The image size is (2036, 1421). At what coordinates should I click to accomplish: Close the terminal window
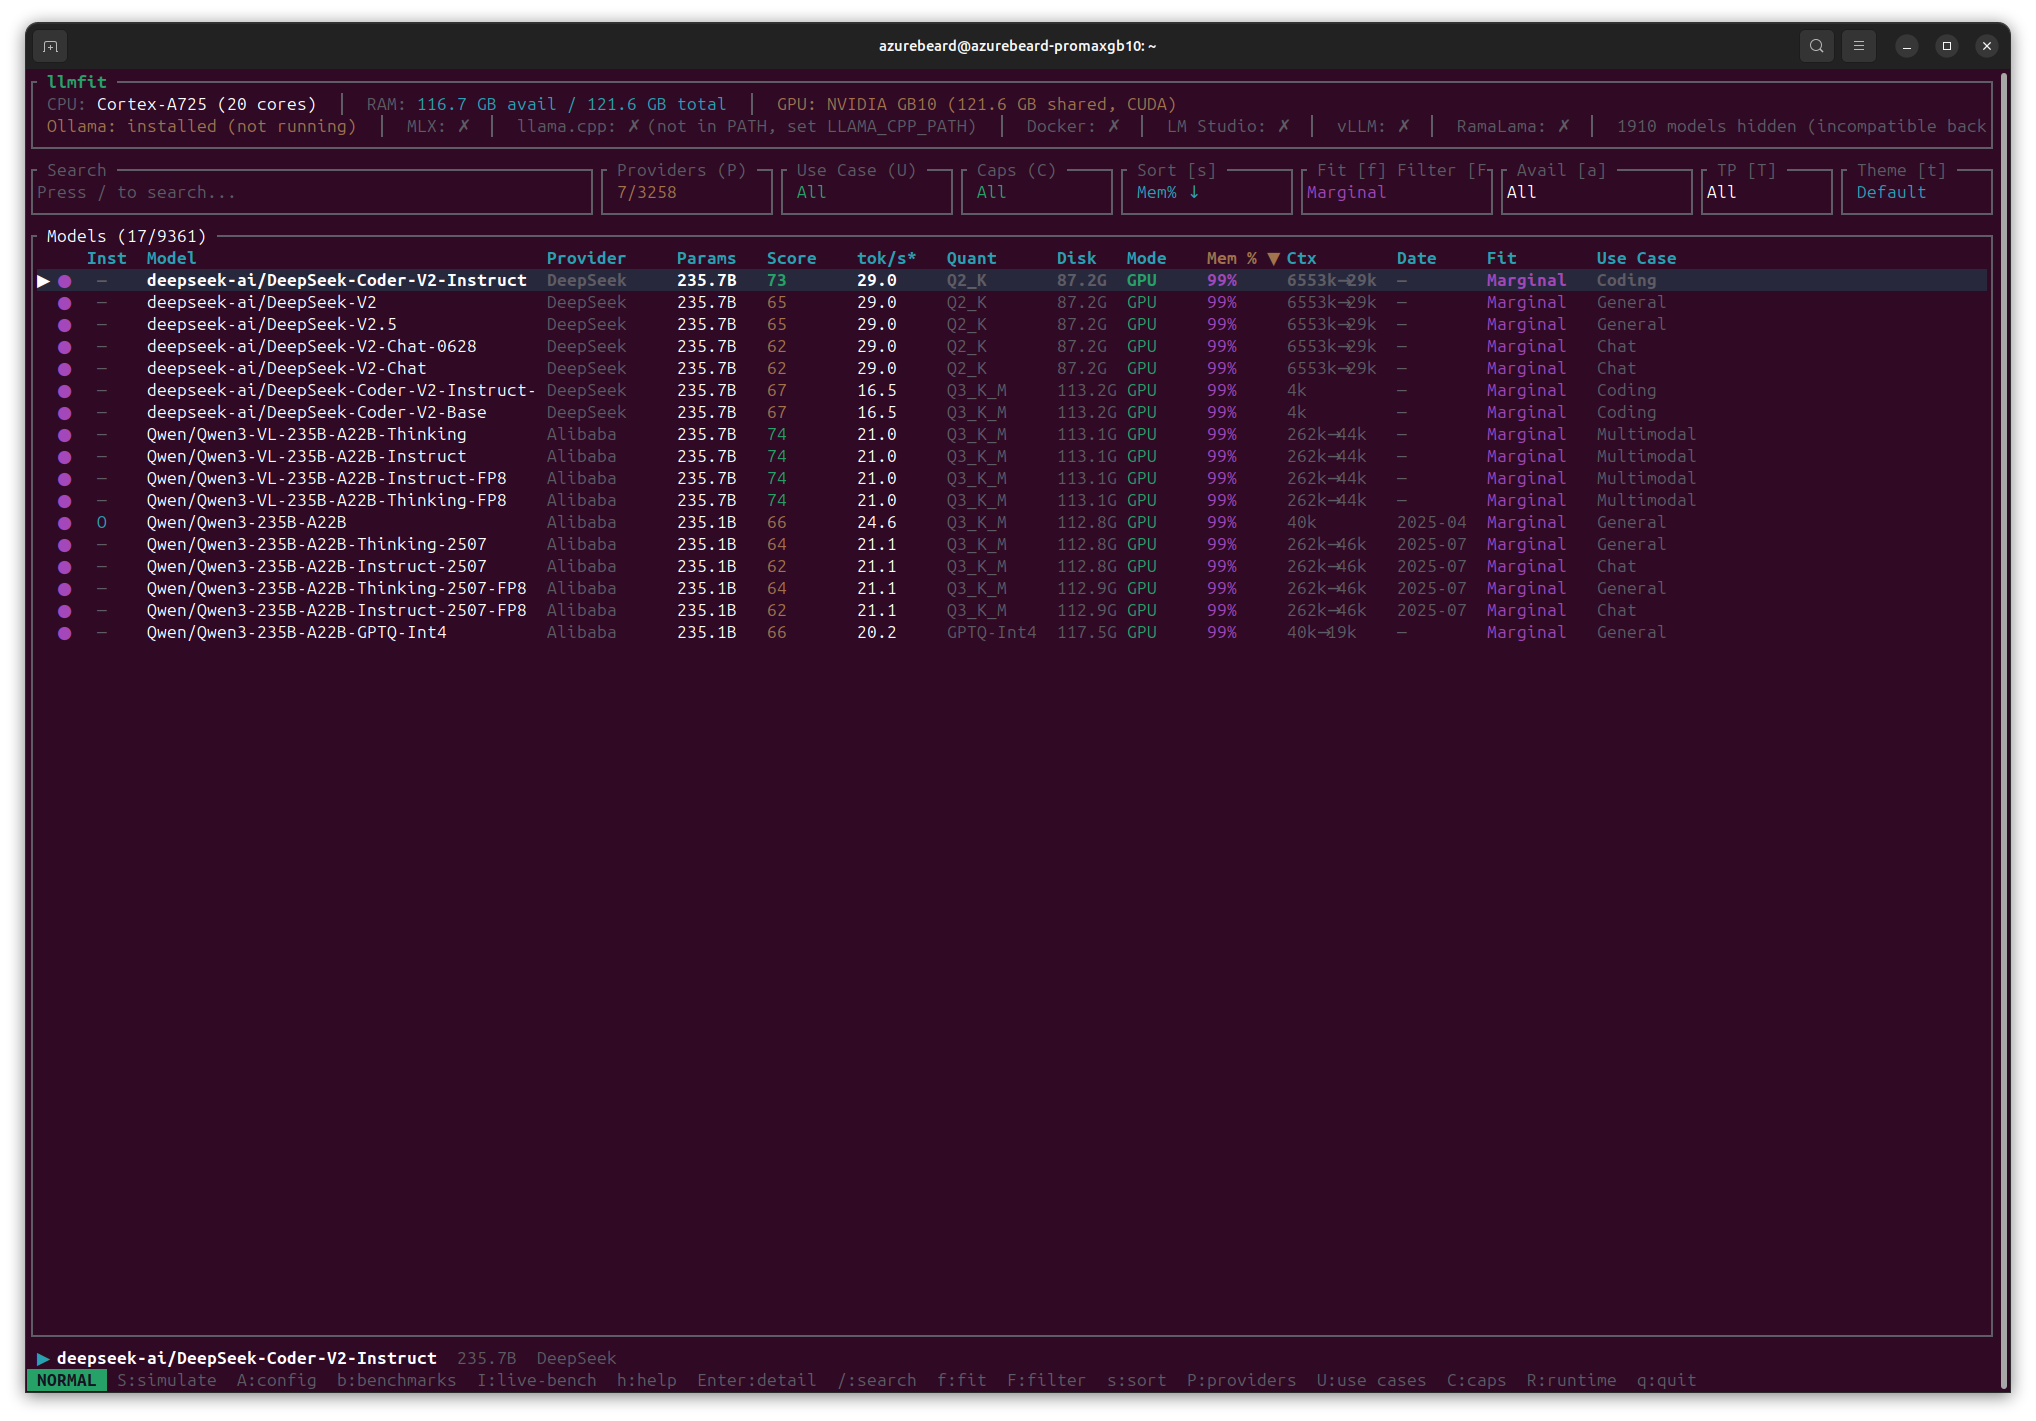click(x=1987, y=46)
